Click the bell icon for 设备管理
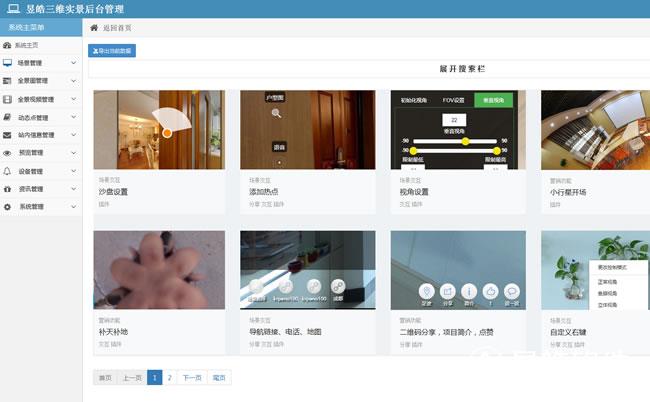Image resolution: width=650 pixels, height=402 pixels. pos(8,171)
